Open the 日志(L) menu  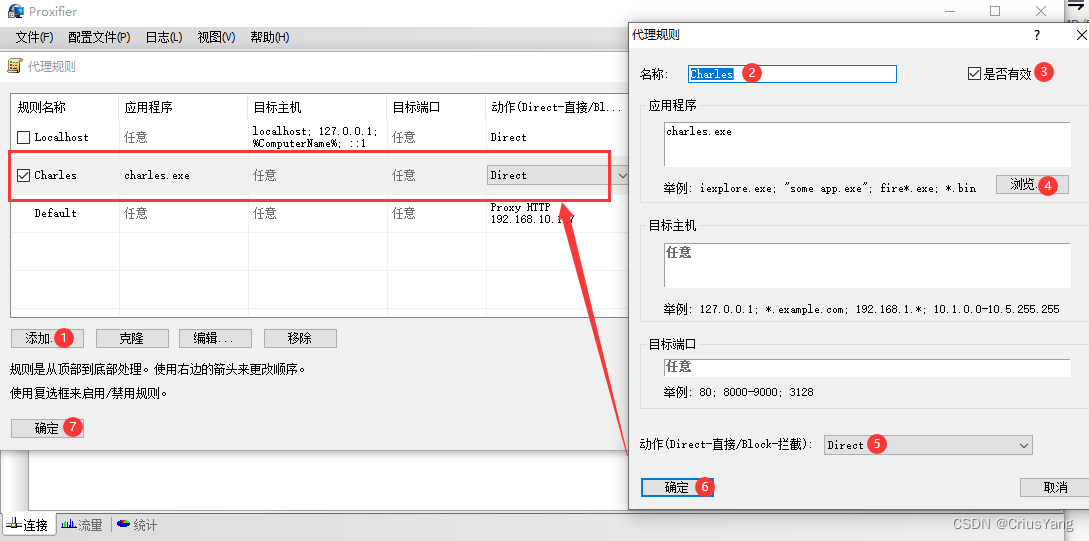click(x=164, y=38)
